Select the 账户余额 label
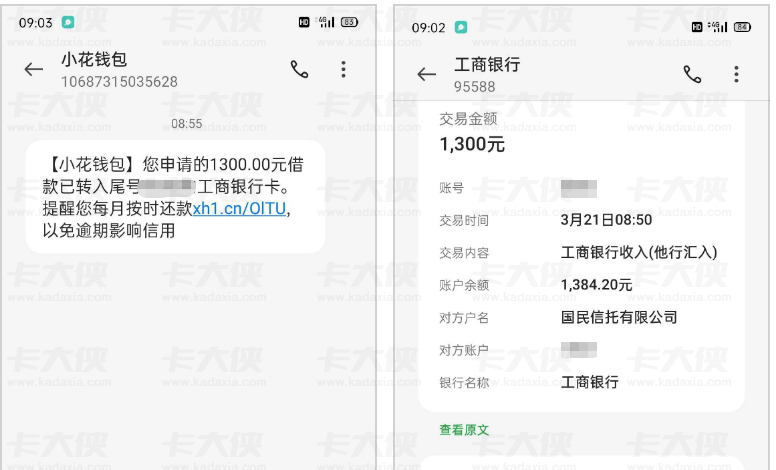Viewport: 776px width, 470px height. pyautogui.click(x=464, y=285)
